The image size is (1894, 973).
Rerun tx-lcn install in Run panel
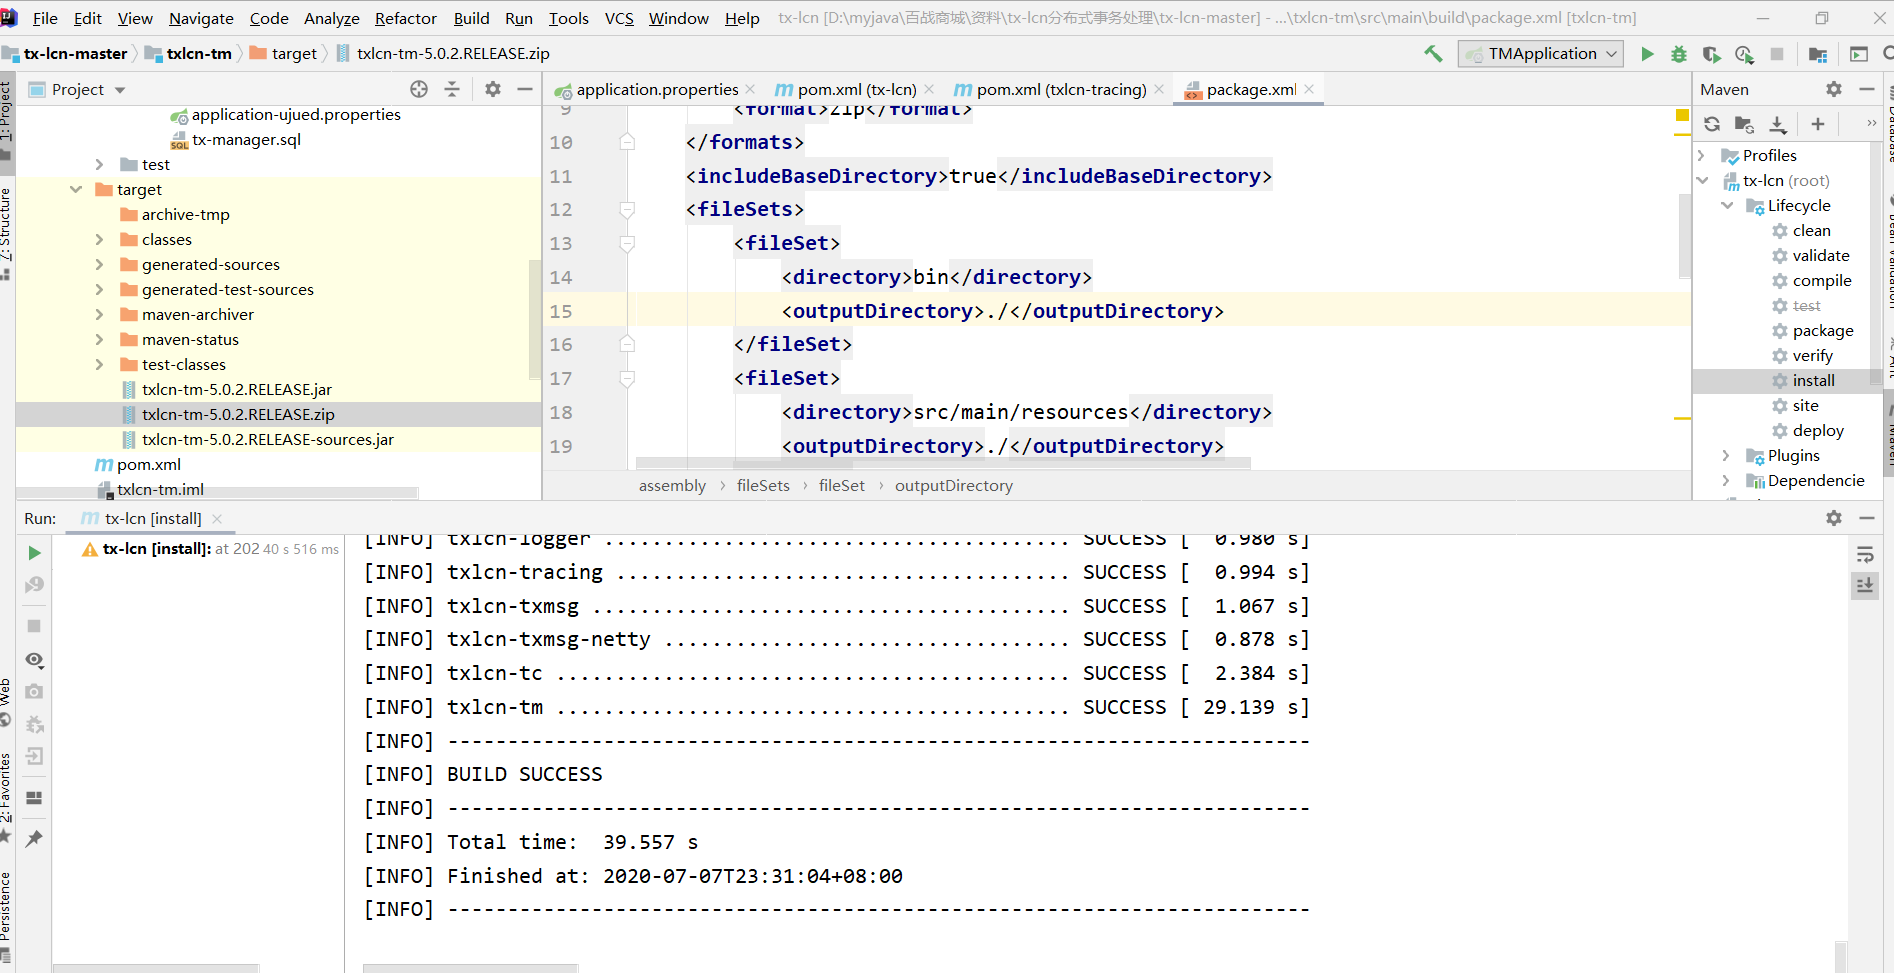coord(34,553)
